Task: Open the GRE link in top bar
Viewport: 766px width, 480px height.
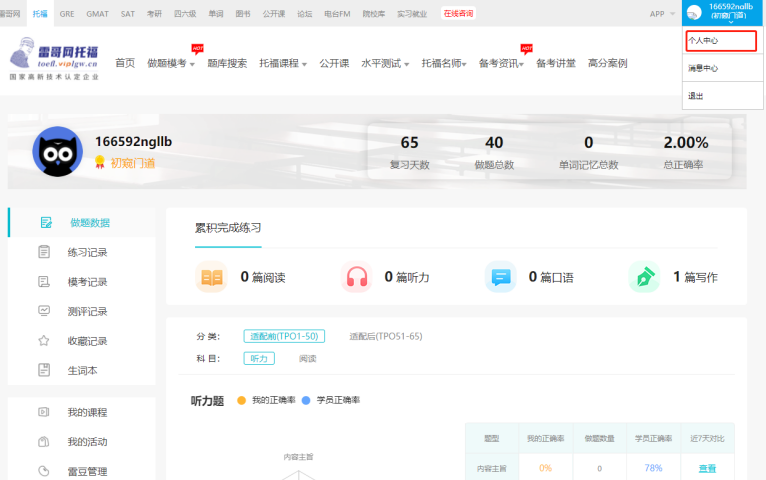Action: coord(67,14)
